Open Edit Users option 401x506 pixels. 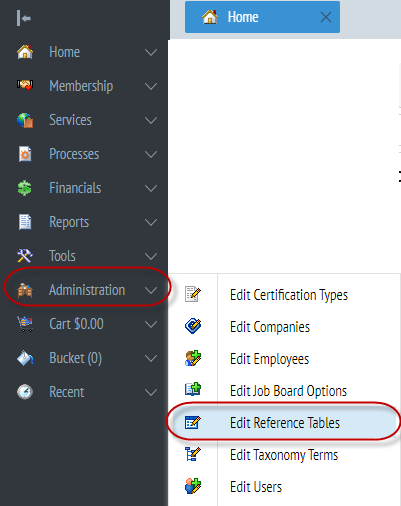[x=256, y=487]
